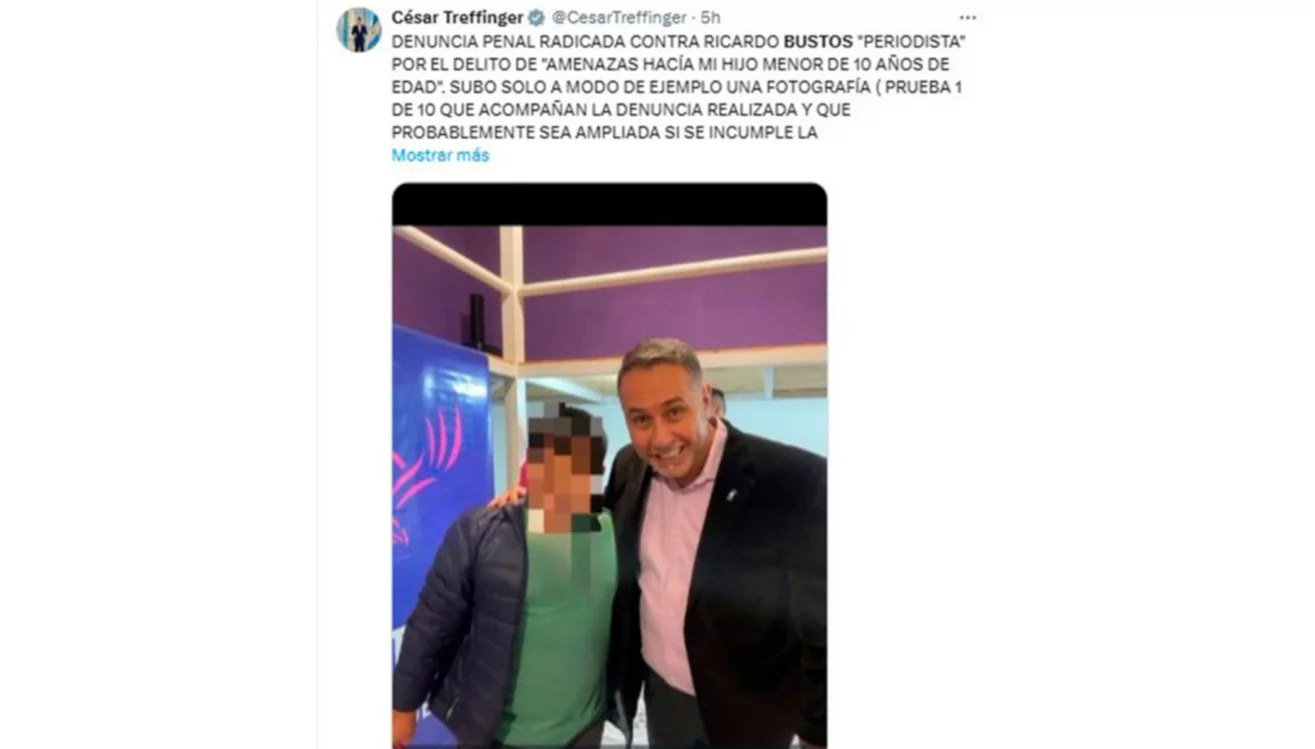Select the tweet text starting DENUNCIA PENAL

[676, 87]
